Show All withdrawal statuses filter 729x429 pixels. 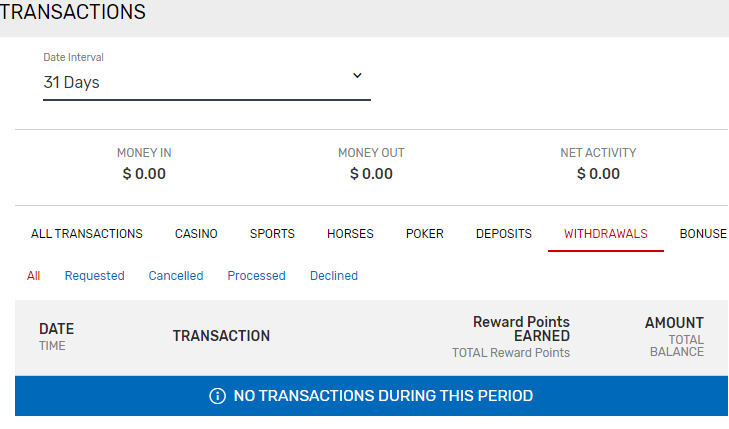coord(34,276)
